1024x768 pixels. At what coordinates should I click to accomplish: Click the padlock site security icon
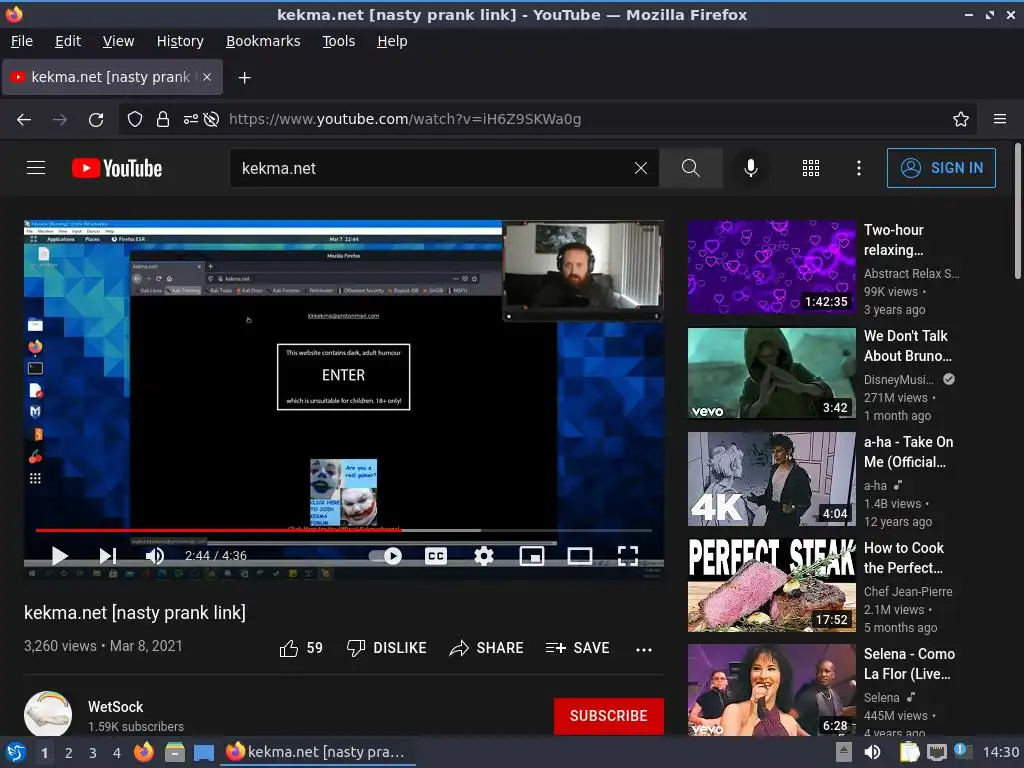click(x=163, y=120)
